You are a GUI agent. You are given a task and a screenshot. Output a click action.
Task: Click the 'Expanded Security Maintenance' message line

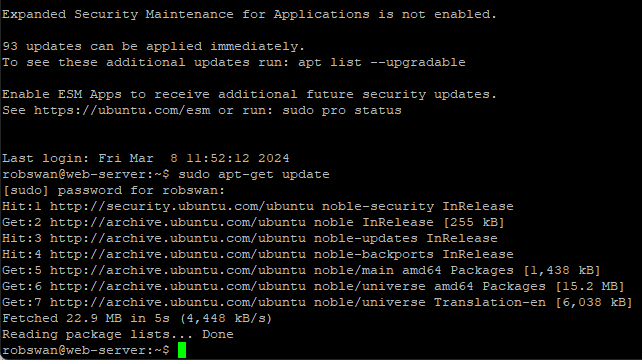coord(249,14)
